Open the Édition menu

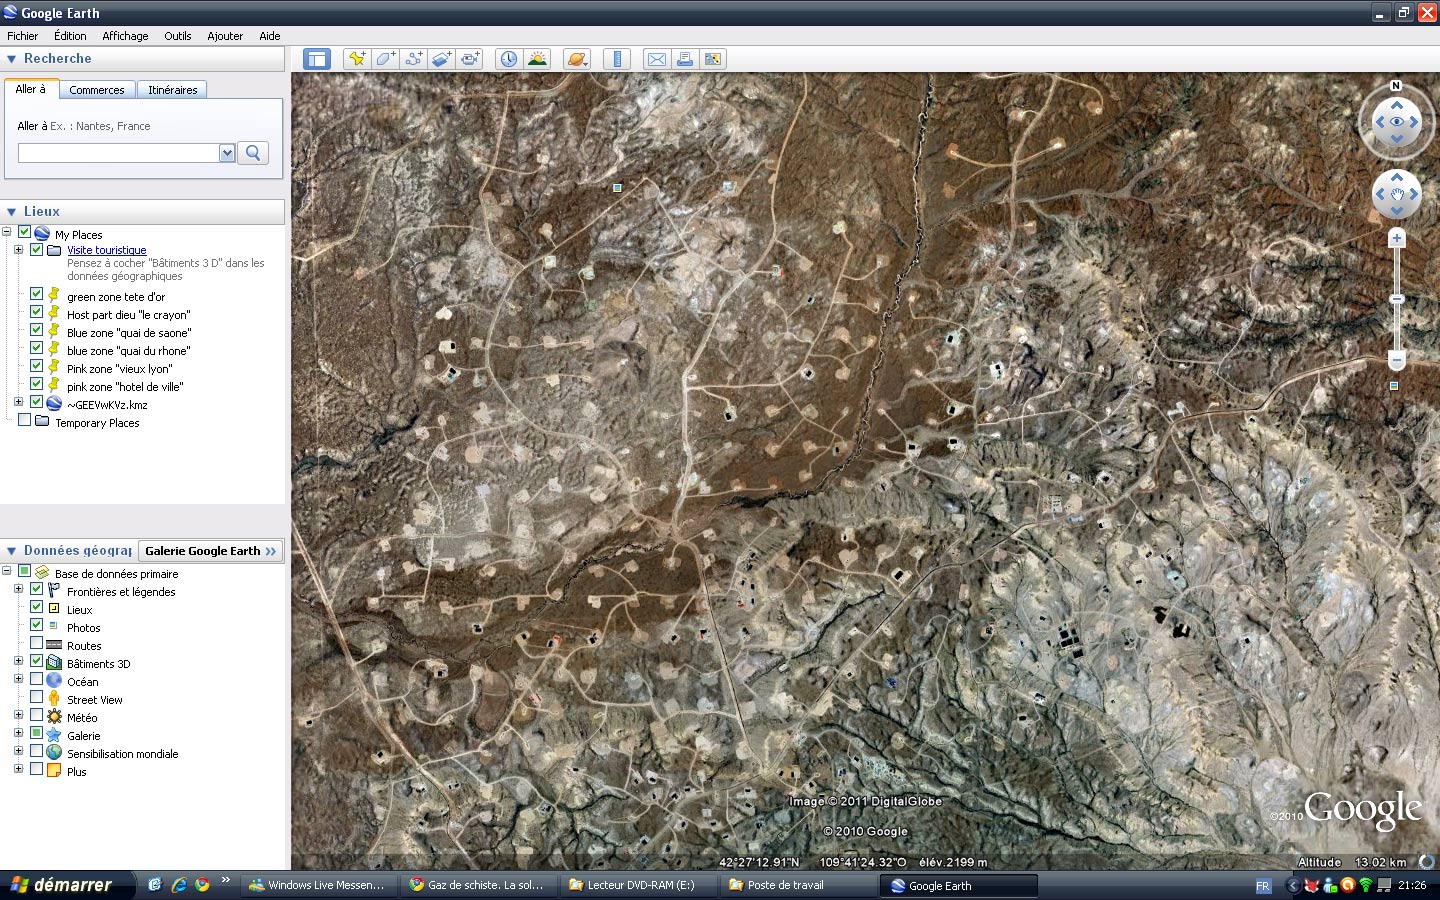click(x=70, y=36)
